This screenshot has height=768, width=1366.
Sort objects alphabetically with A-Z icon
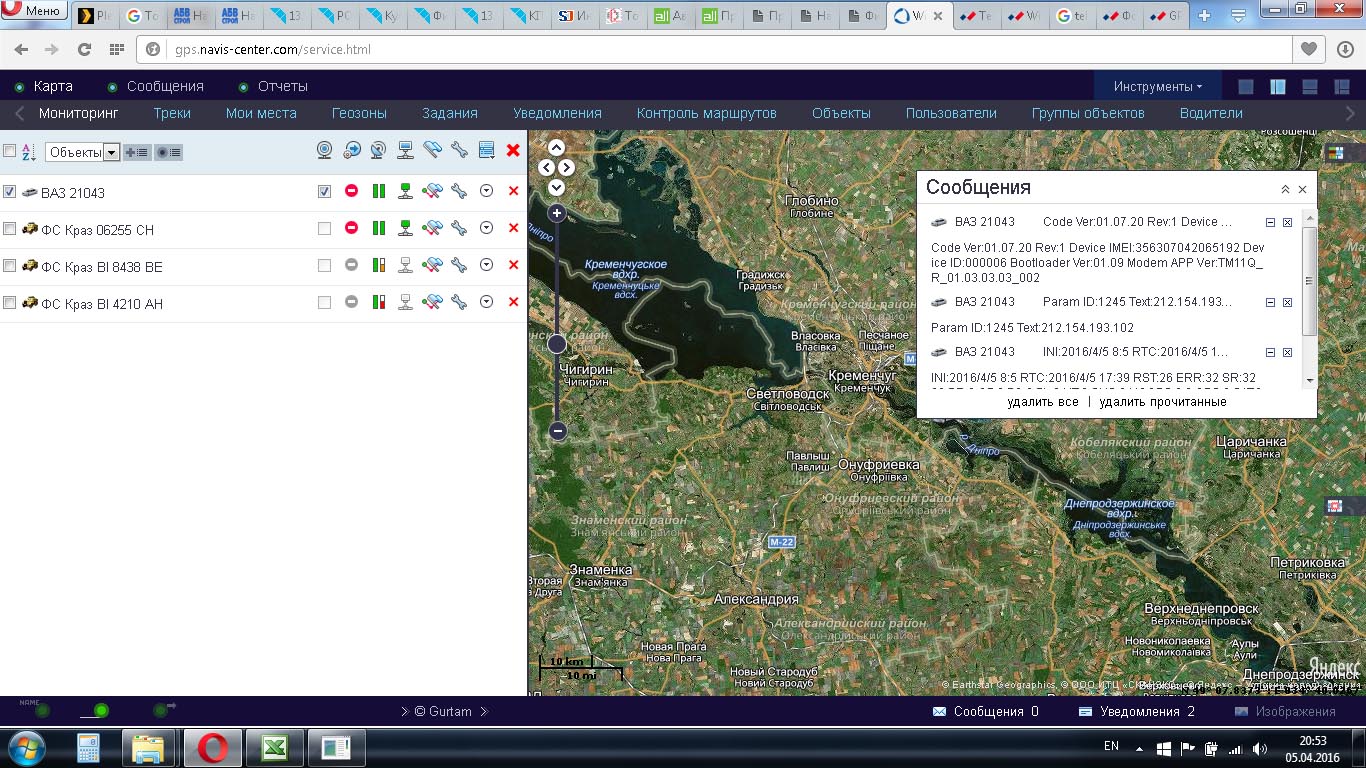click(28, 152)
